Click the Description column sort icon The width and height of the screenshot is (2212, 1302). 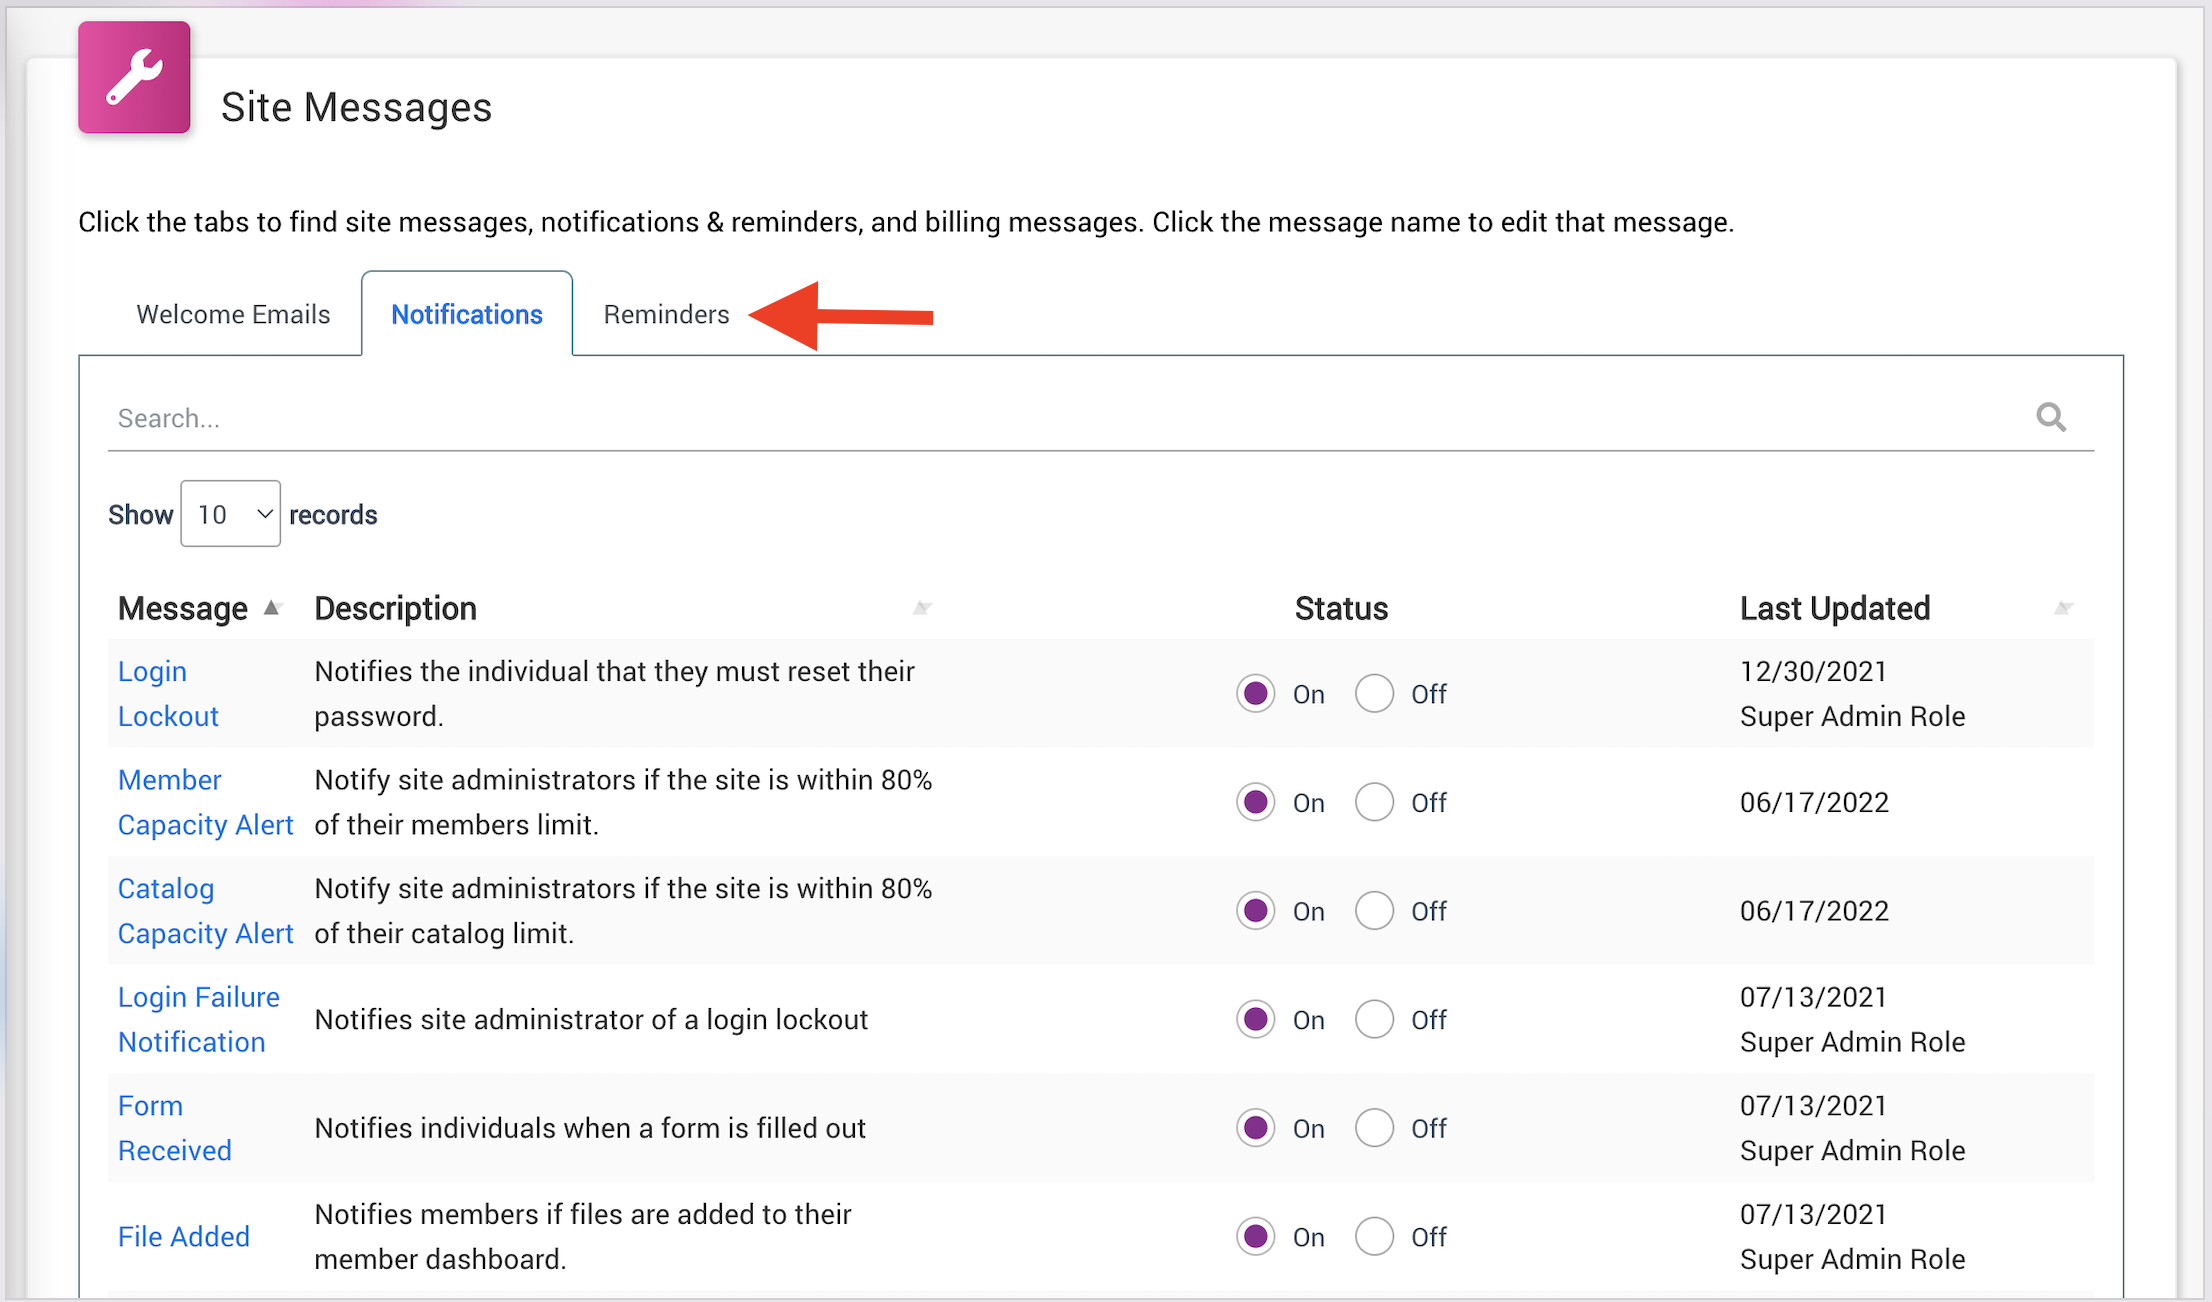tap(922, 608)
